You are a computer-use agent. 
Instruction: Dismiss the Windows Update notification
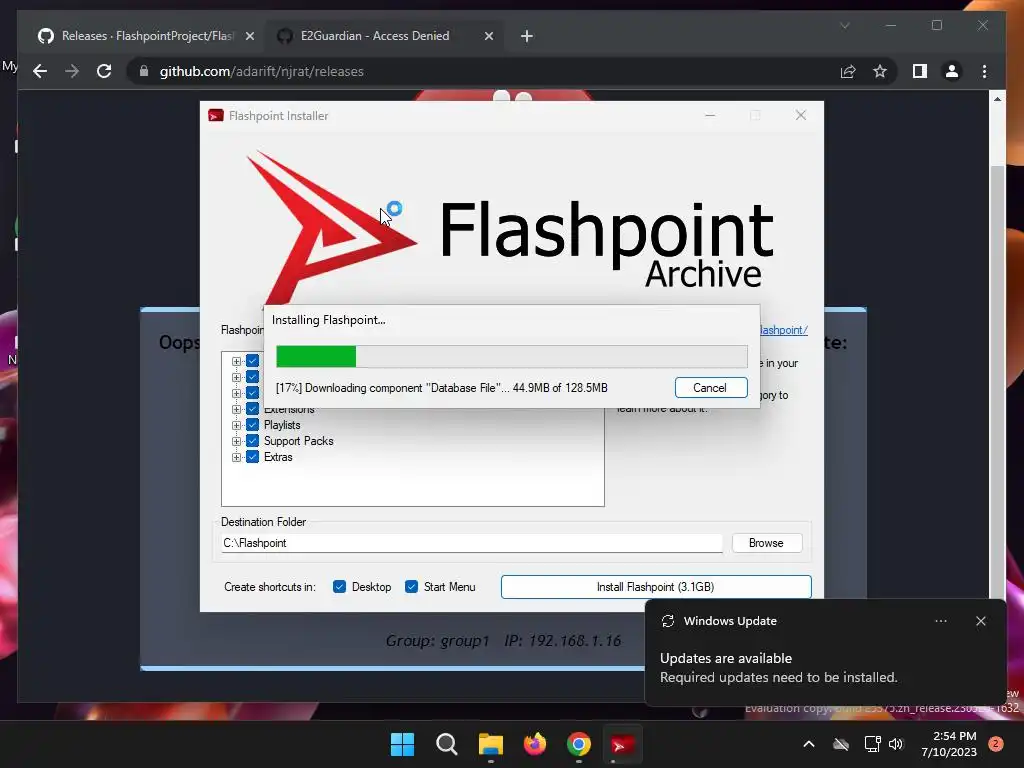click(x=980, y=621)
